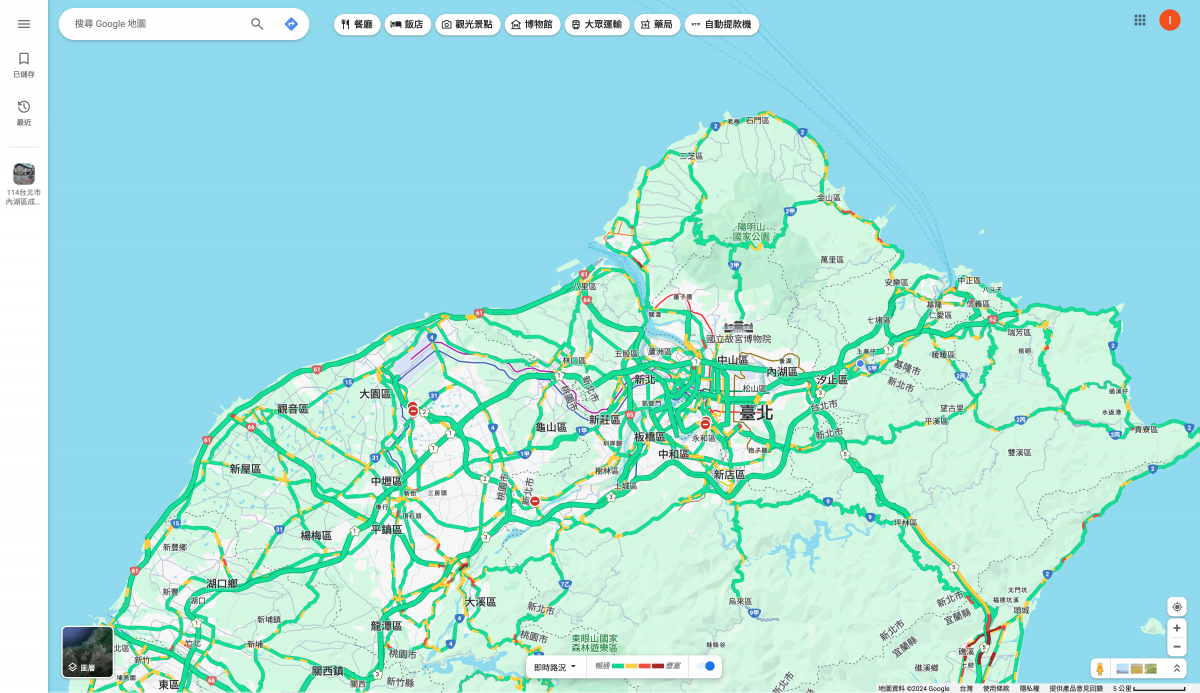Open the main hamburger menu
Screen dimensions: 1200x693
[24, 24]
